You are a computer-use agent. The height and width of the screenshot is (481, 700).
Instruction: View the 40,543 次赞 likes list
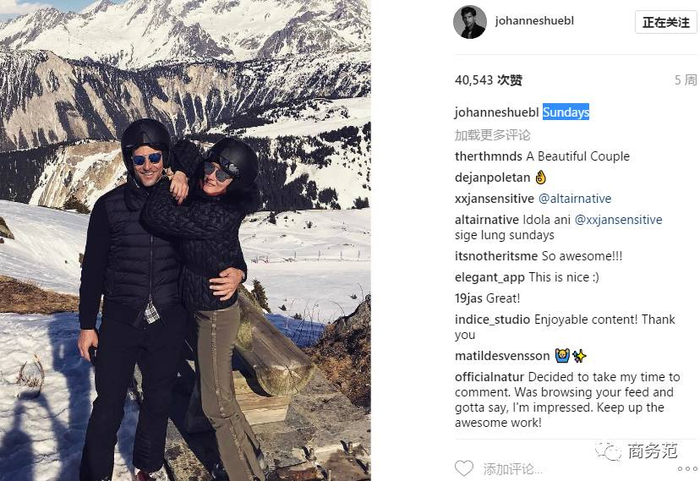pos(488,80)
